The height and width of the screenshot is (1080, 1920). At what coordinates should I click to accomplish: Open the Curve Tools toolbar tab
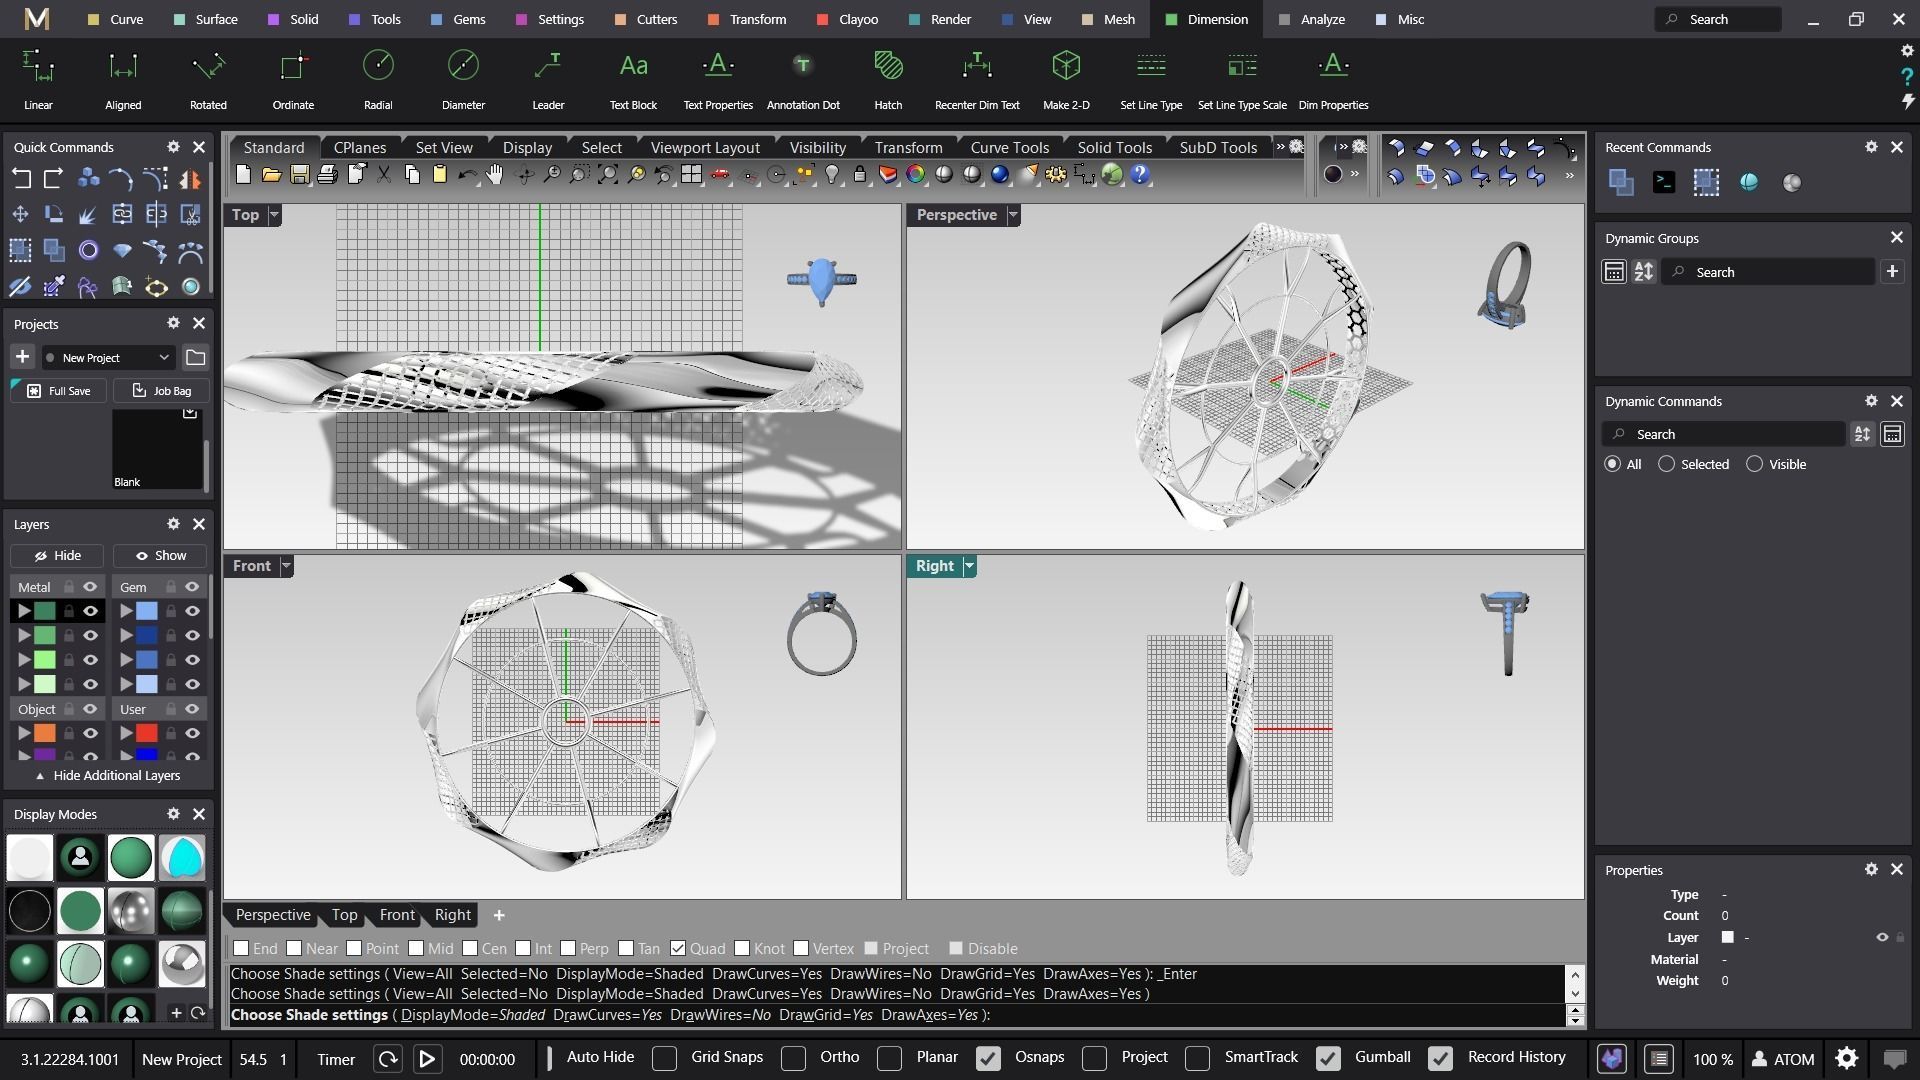(1009, 147)
